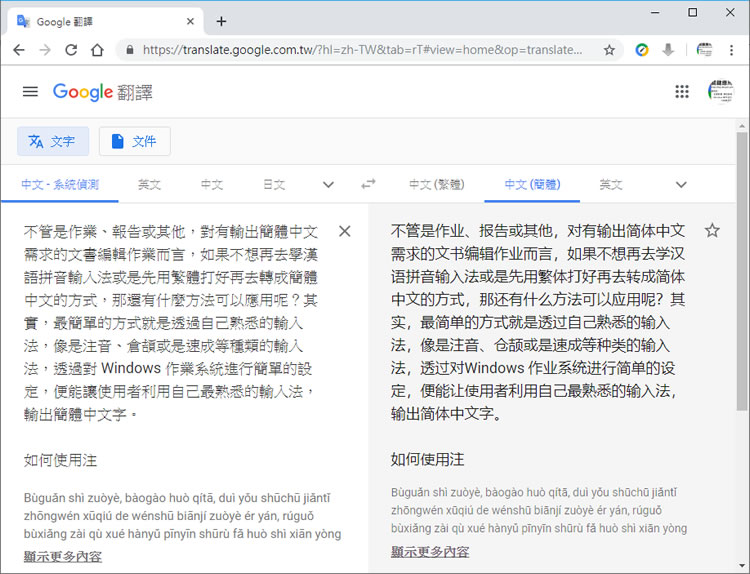Viewport: 750px width, 574px height.
Task: Click the extension icon beside the Chrome menu
Action: pyautogui.click(x=704, y=50)
